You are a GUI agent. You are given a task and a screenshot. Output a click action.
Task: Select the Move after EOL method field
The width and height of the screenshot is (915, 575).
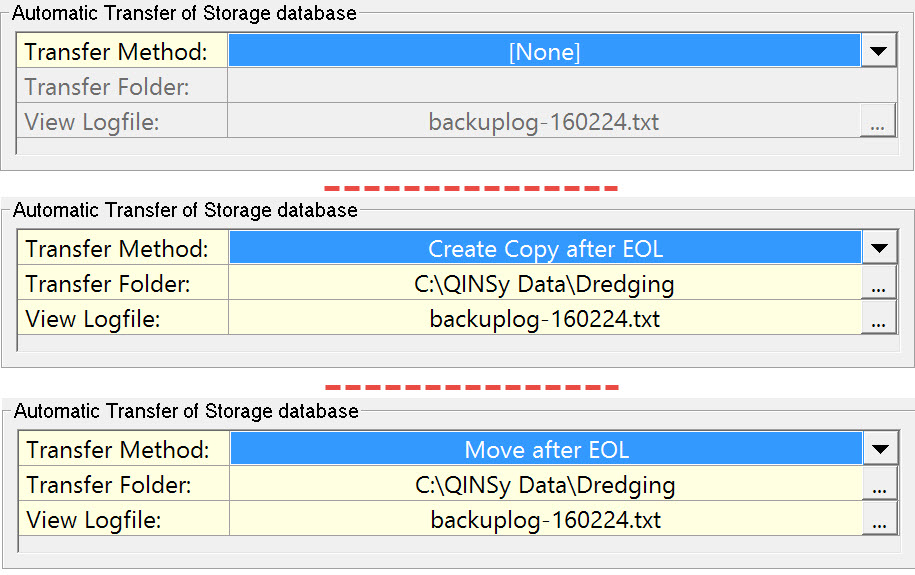click(x=546, y=449)
